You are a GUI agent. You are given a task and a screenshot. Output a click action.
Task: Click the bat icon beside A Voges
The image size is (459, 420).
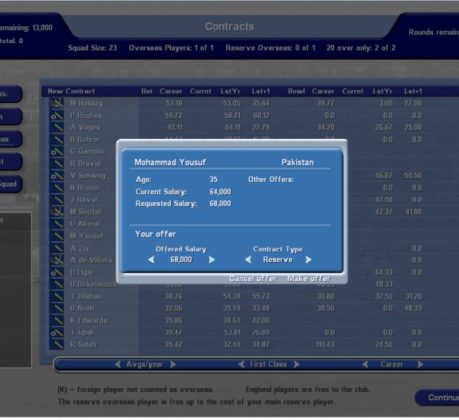57,127
